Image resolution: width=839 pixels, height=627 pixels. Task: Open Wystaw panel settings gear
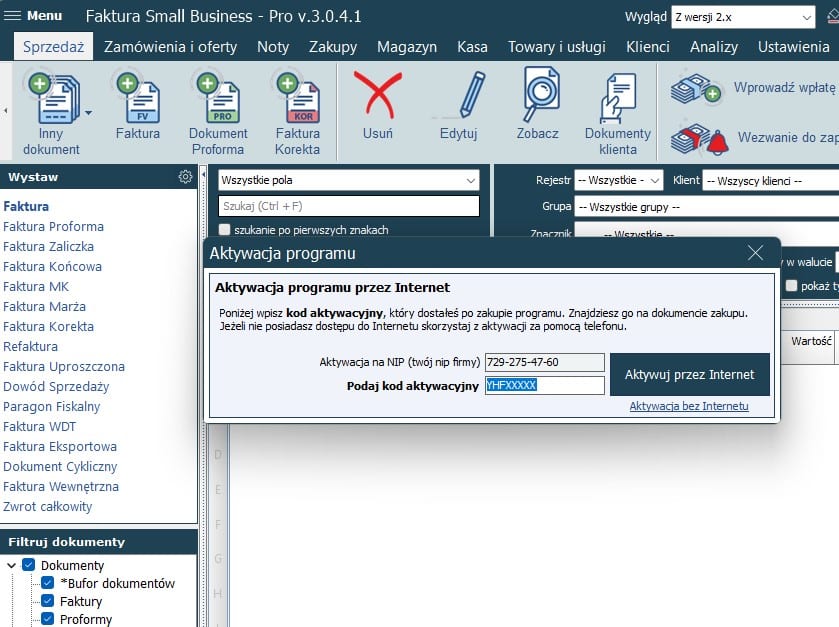point(185,177)
